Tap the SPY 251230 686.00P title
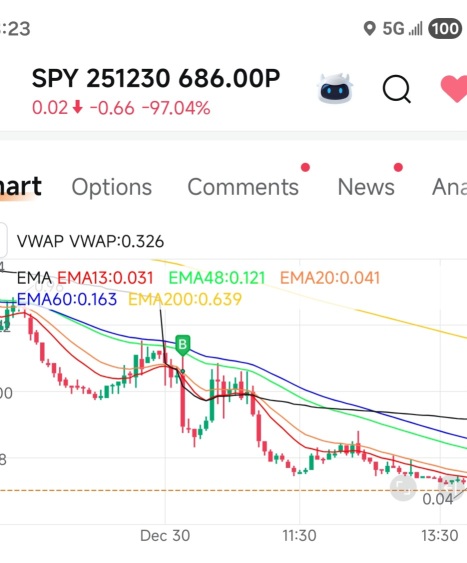467x563 pixels. coord(156,78)
